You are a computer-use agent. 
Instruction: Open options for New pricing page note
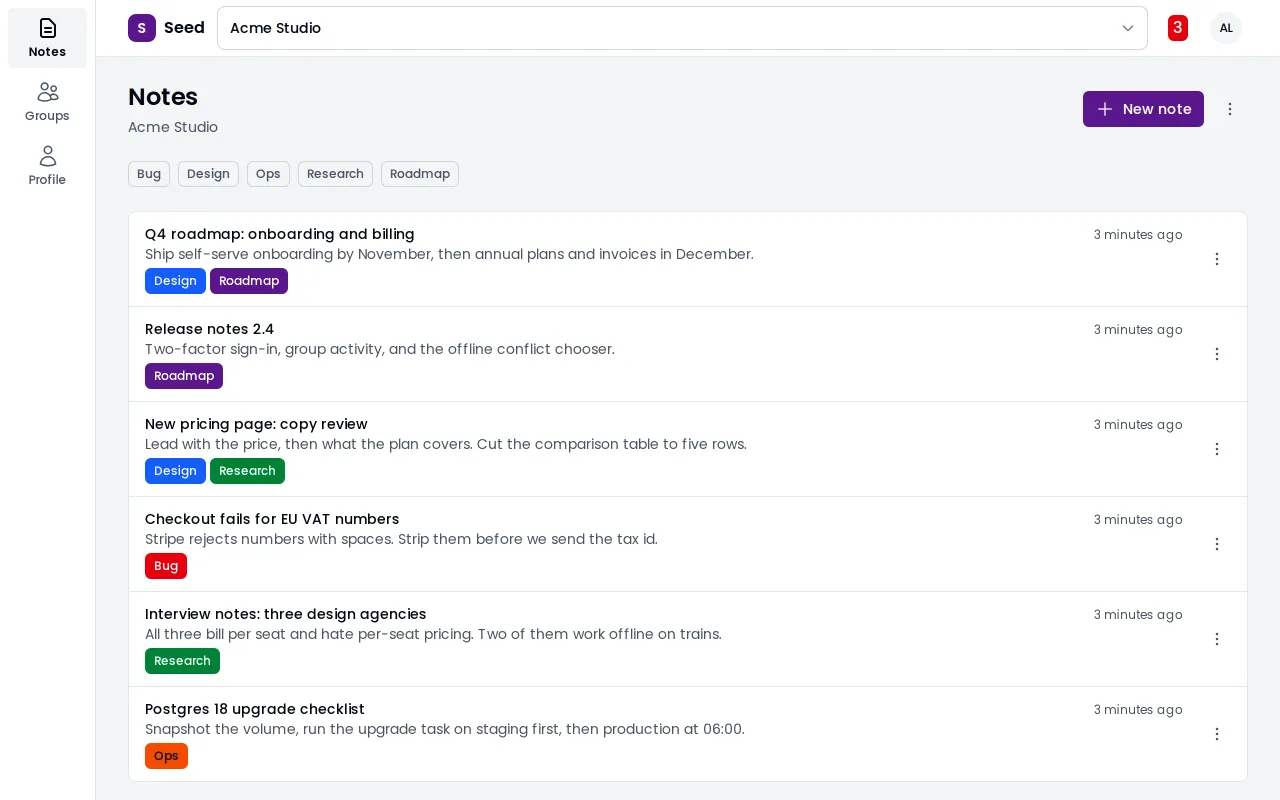coord(1217,449)
